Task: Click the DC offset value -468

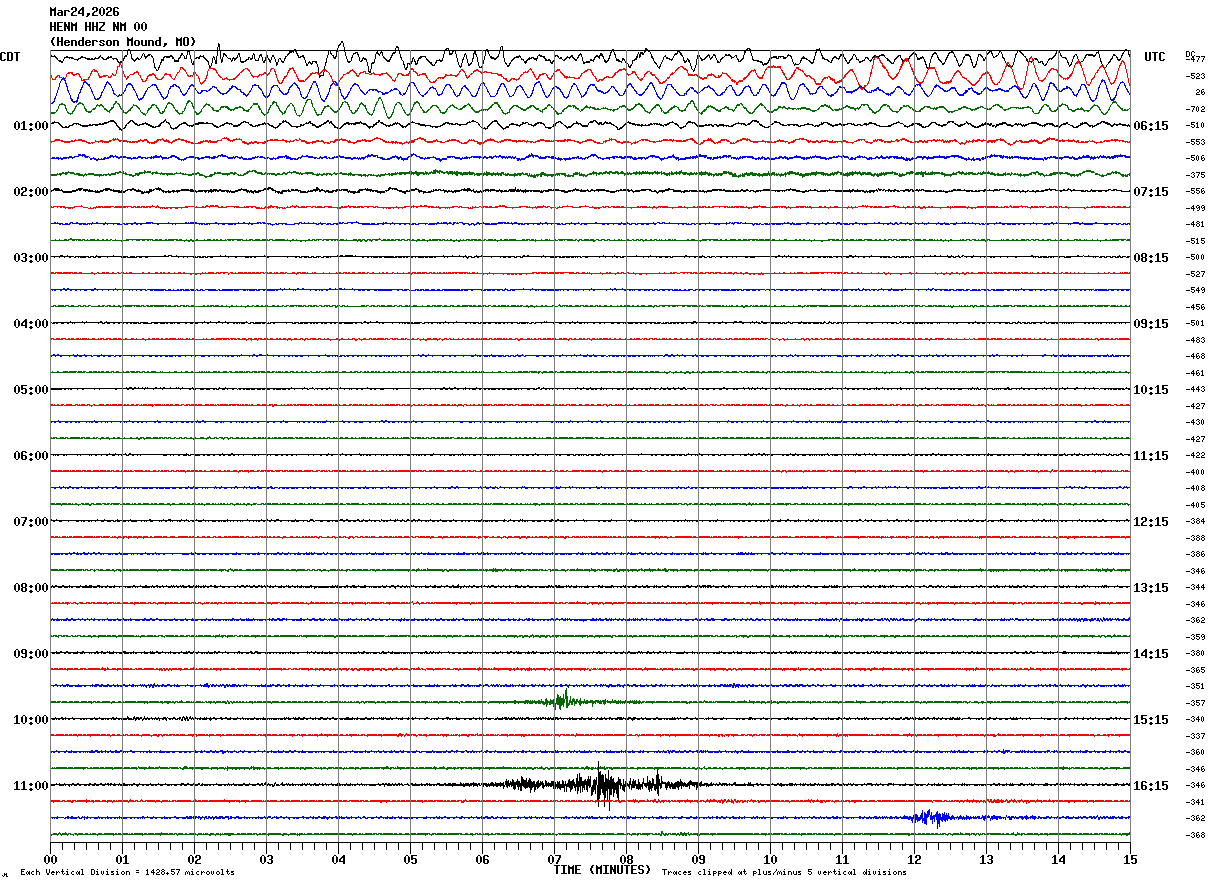Action: pyautogui.click(x=1195, y=356)
